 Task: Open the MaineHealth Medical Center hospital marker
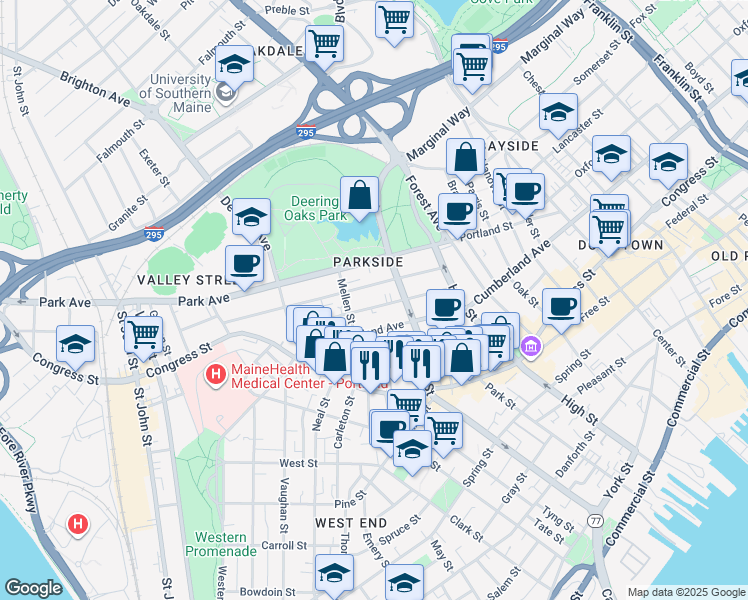pos(216,374)
